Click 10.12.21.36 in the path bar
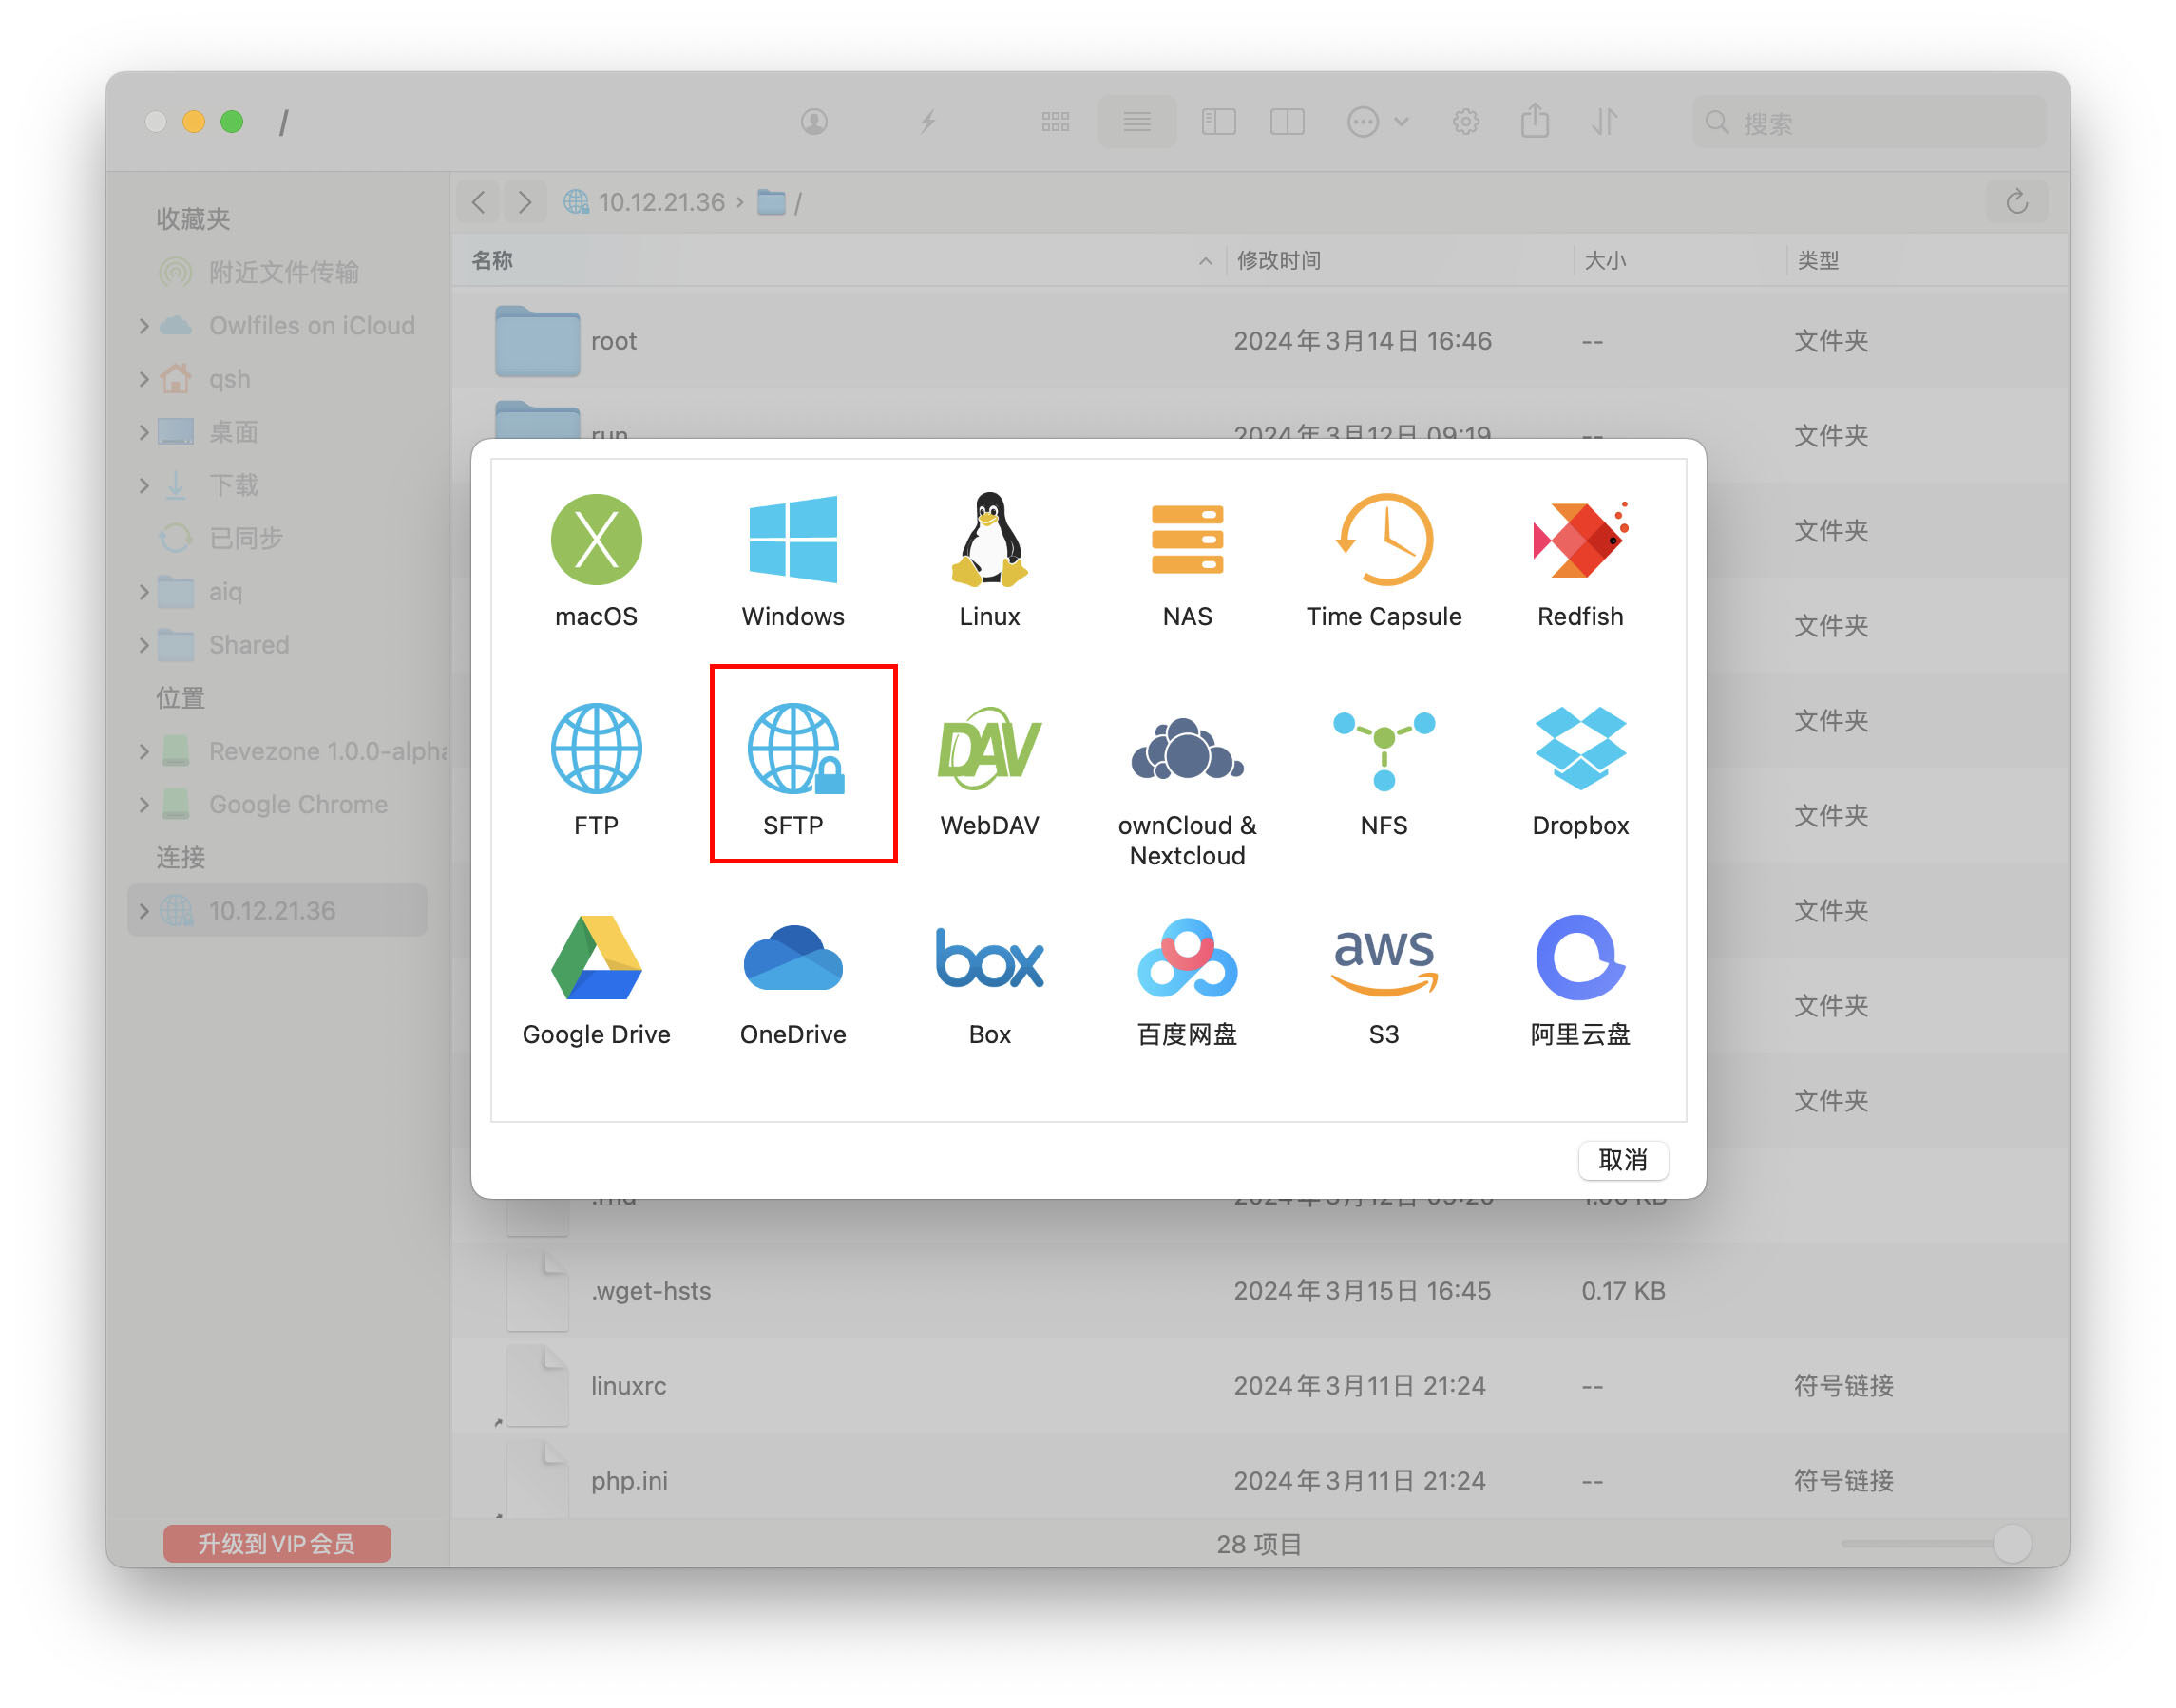The width and height of the screenshot is (2176, 1708). 644,202
